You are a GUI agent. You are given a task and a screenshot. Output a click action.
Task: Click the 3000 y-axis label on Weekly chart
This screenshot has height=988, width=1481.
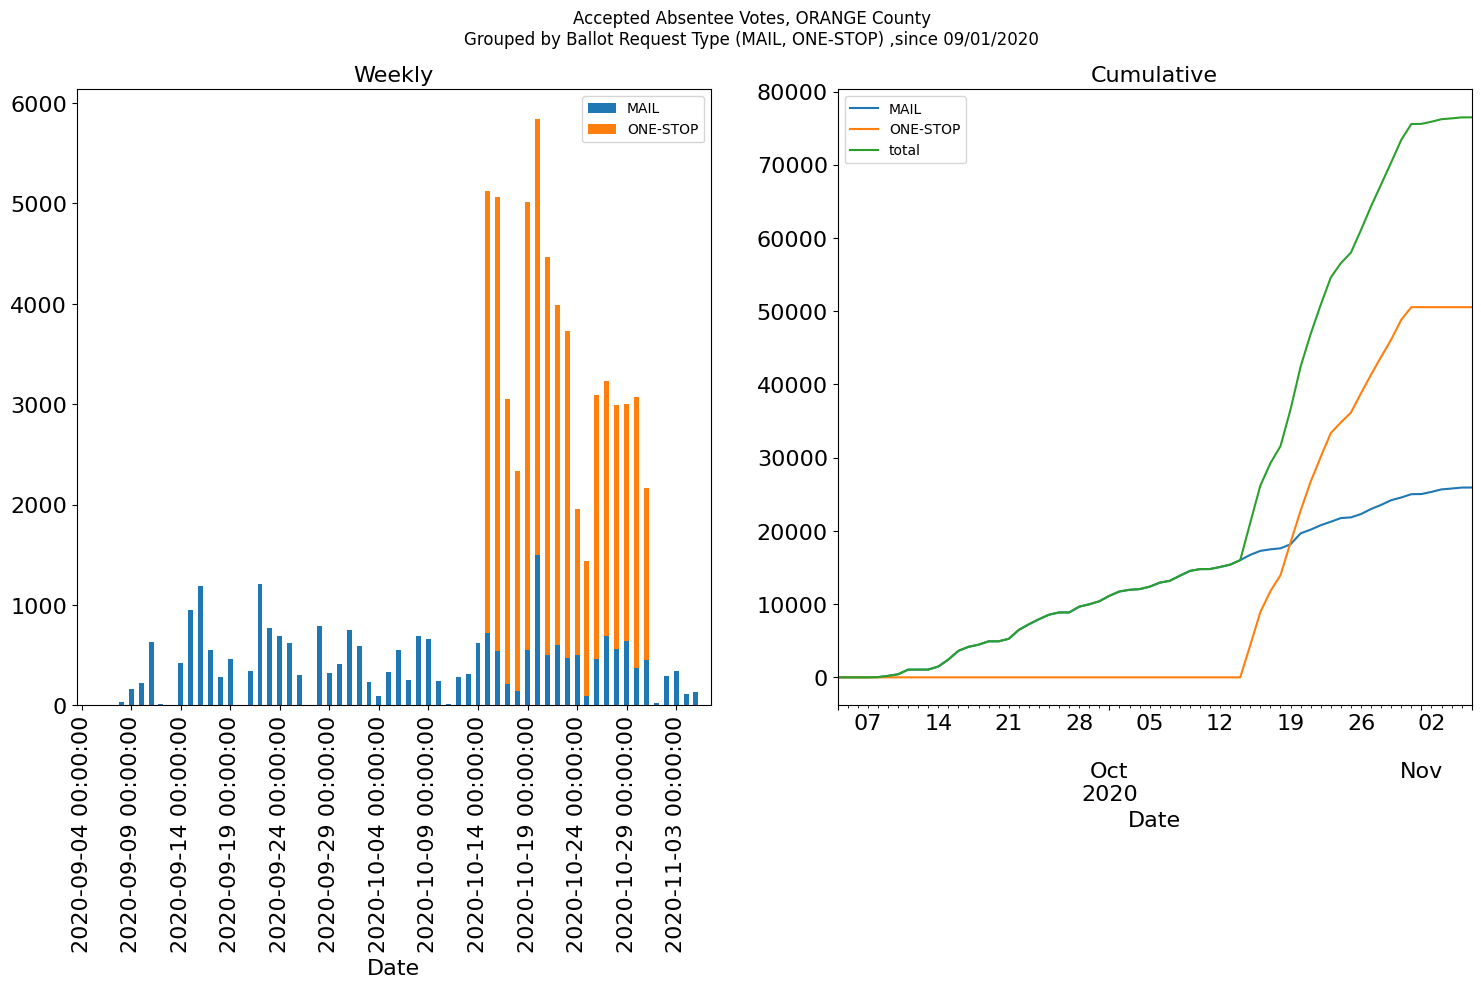pyautogui.click(x=37, y=405)
